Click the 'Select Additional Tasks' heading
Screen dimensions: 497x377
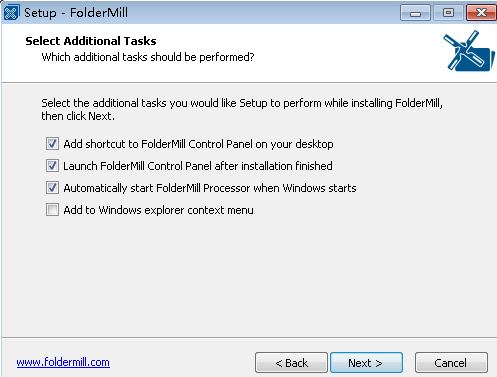point(91,41)
